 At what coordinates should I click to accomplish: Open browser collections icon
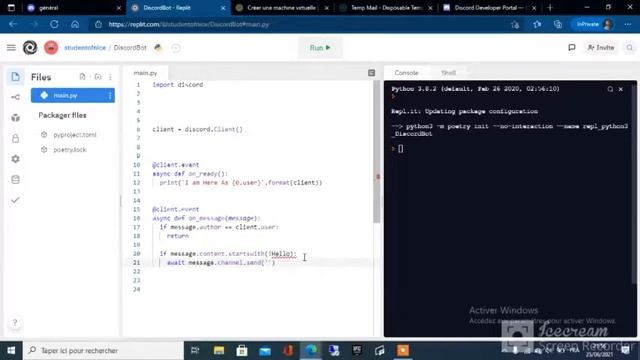click(x=558, y=24)
